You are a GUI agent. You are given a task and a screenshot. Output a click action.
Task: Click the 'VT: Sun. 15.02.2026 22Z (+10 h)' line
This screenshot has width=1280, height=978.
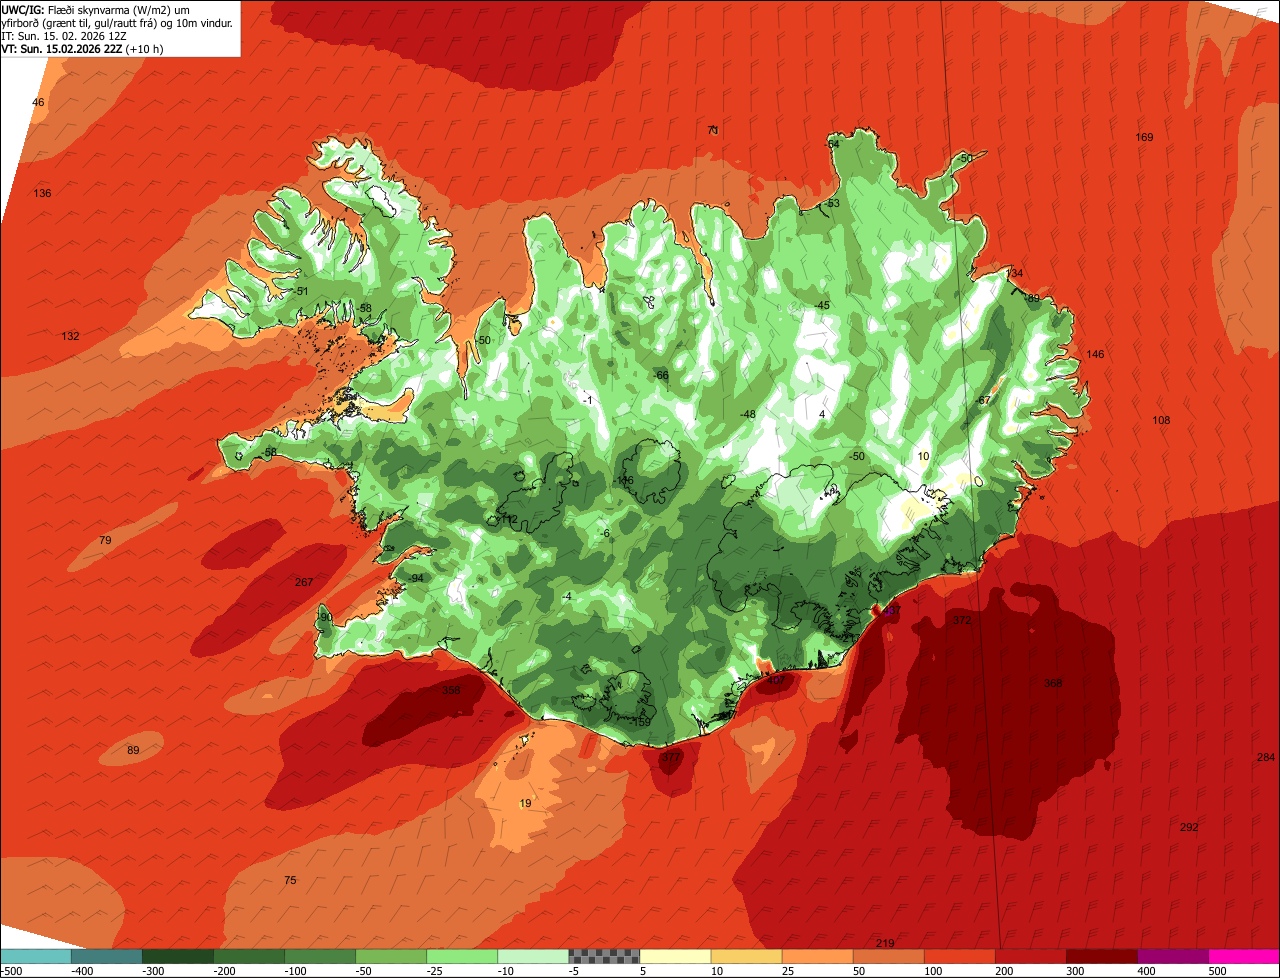click(x=83, y=48)
